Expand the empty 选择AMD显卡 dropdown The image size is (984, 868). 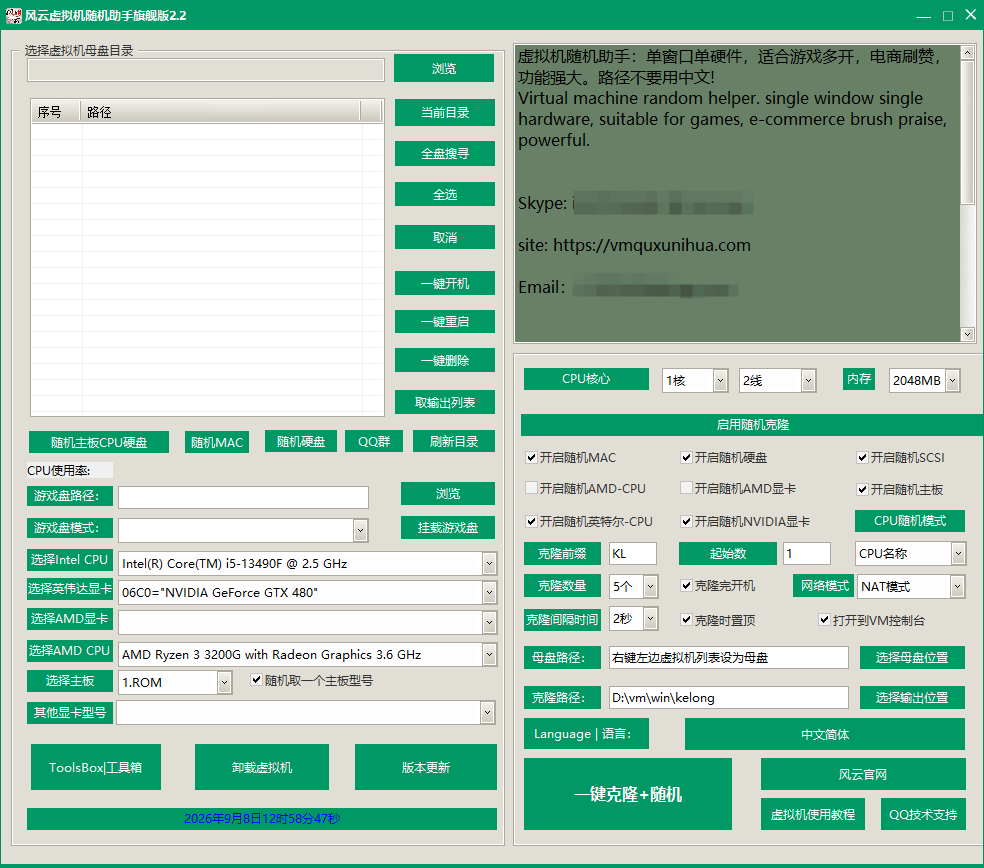click(x=489, y=623)
